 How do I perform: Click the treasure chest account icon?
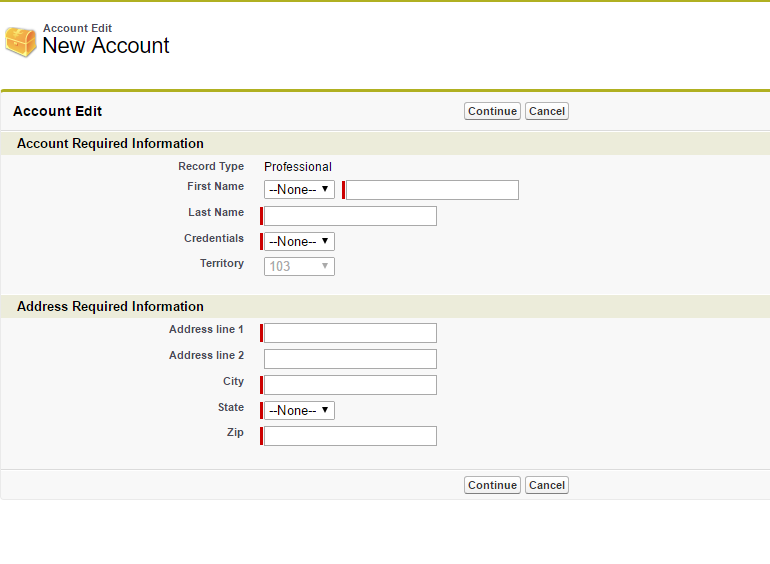[x=20, y=41]
